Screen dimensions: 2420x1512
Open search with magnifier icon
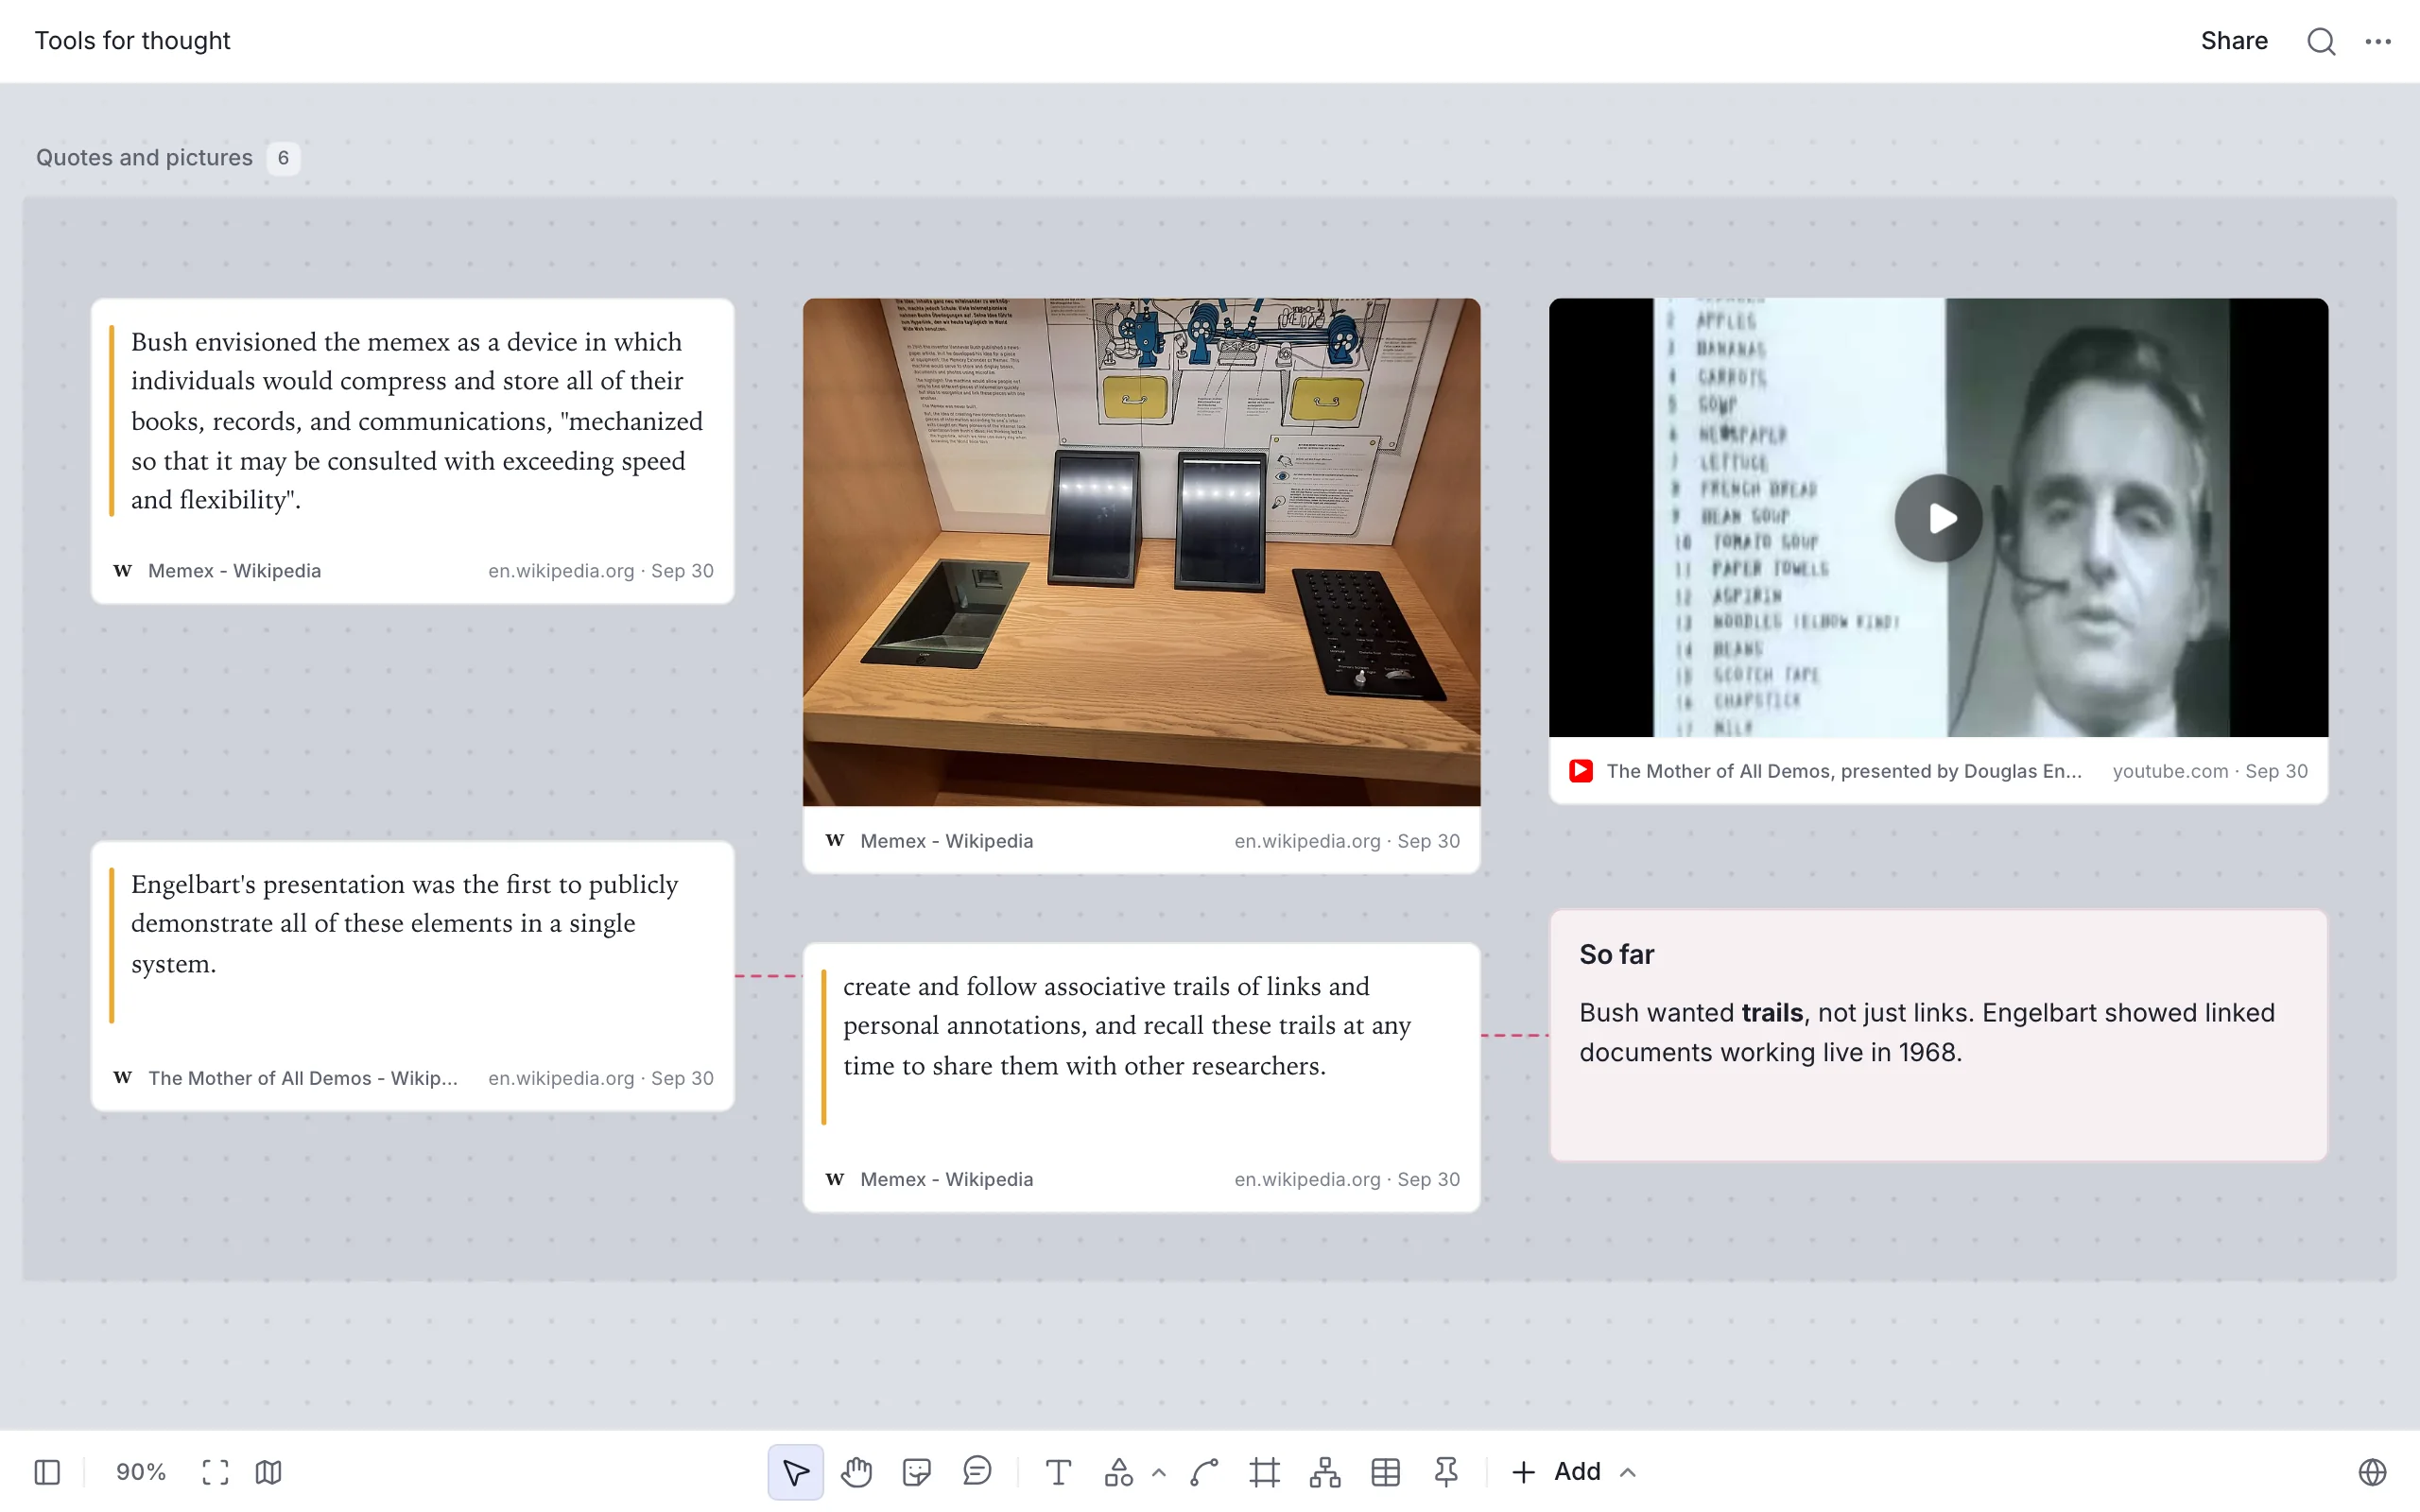[2321, 41]
